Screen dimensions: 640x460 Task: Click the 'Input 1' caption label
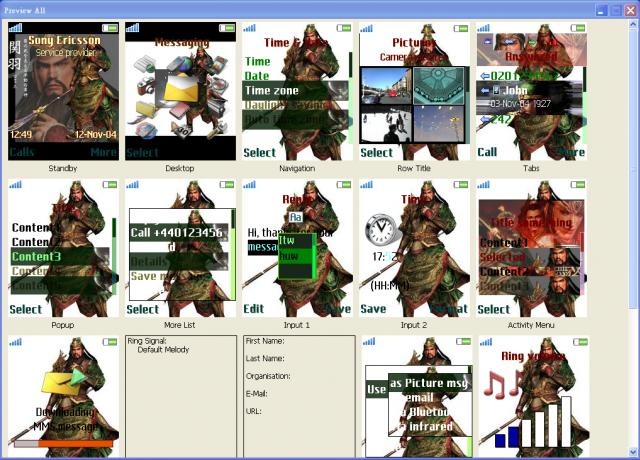[x=297, y=325]
